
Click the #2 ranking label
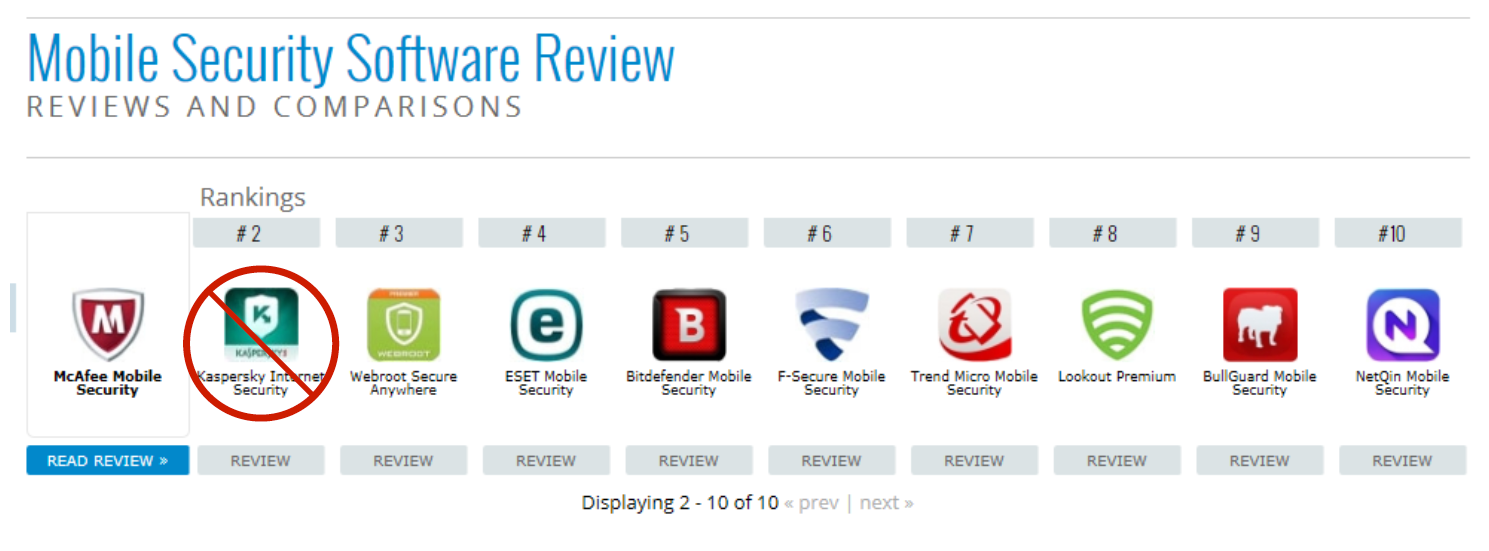point(257,233)
